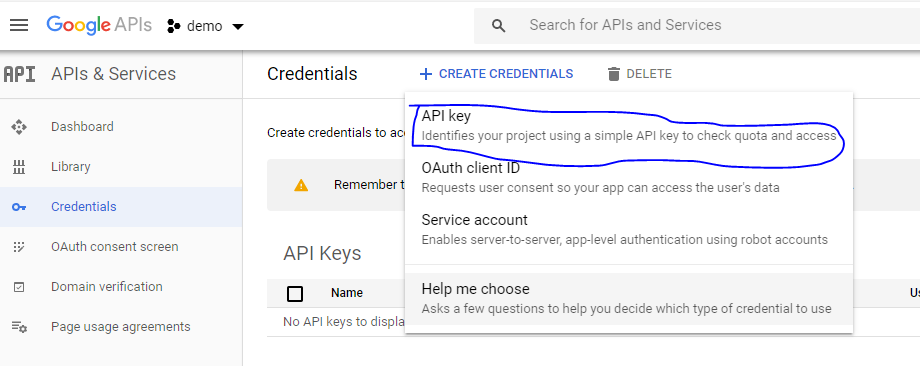
Task: Click the orange warning triangle icon
Action: 301,185
